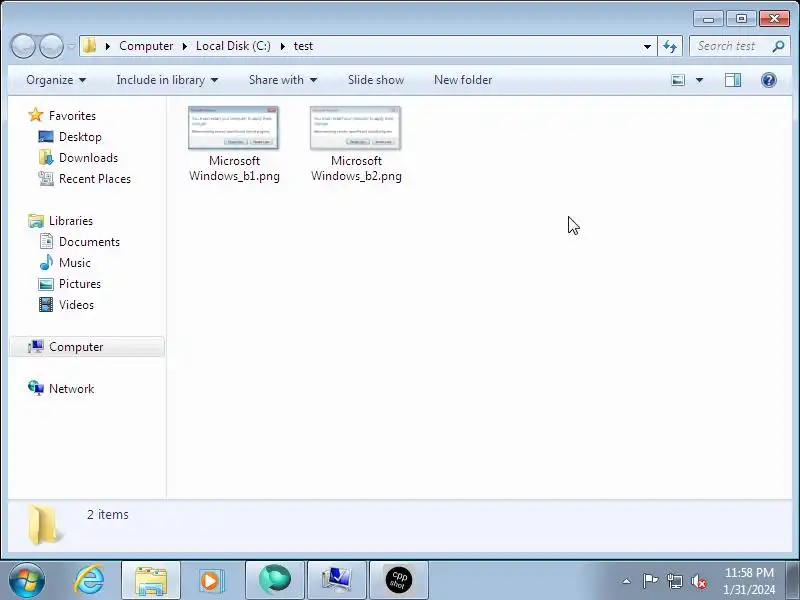Expand the arrow after Local Disk breadcrumb

[x=283, y=46]
